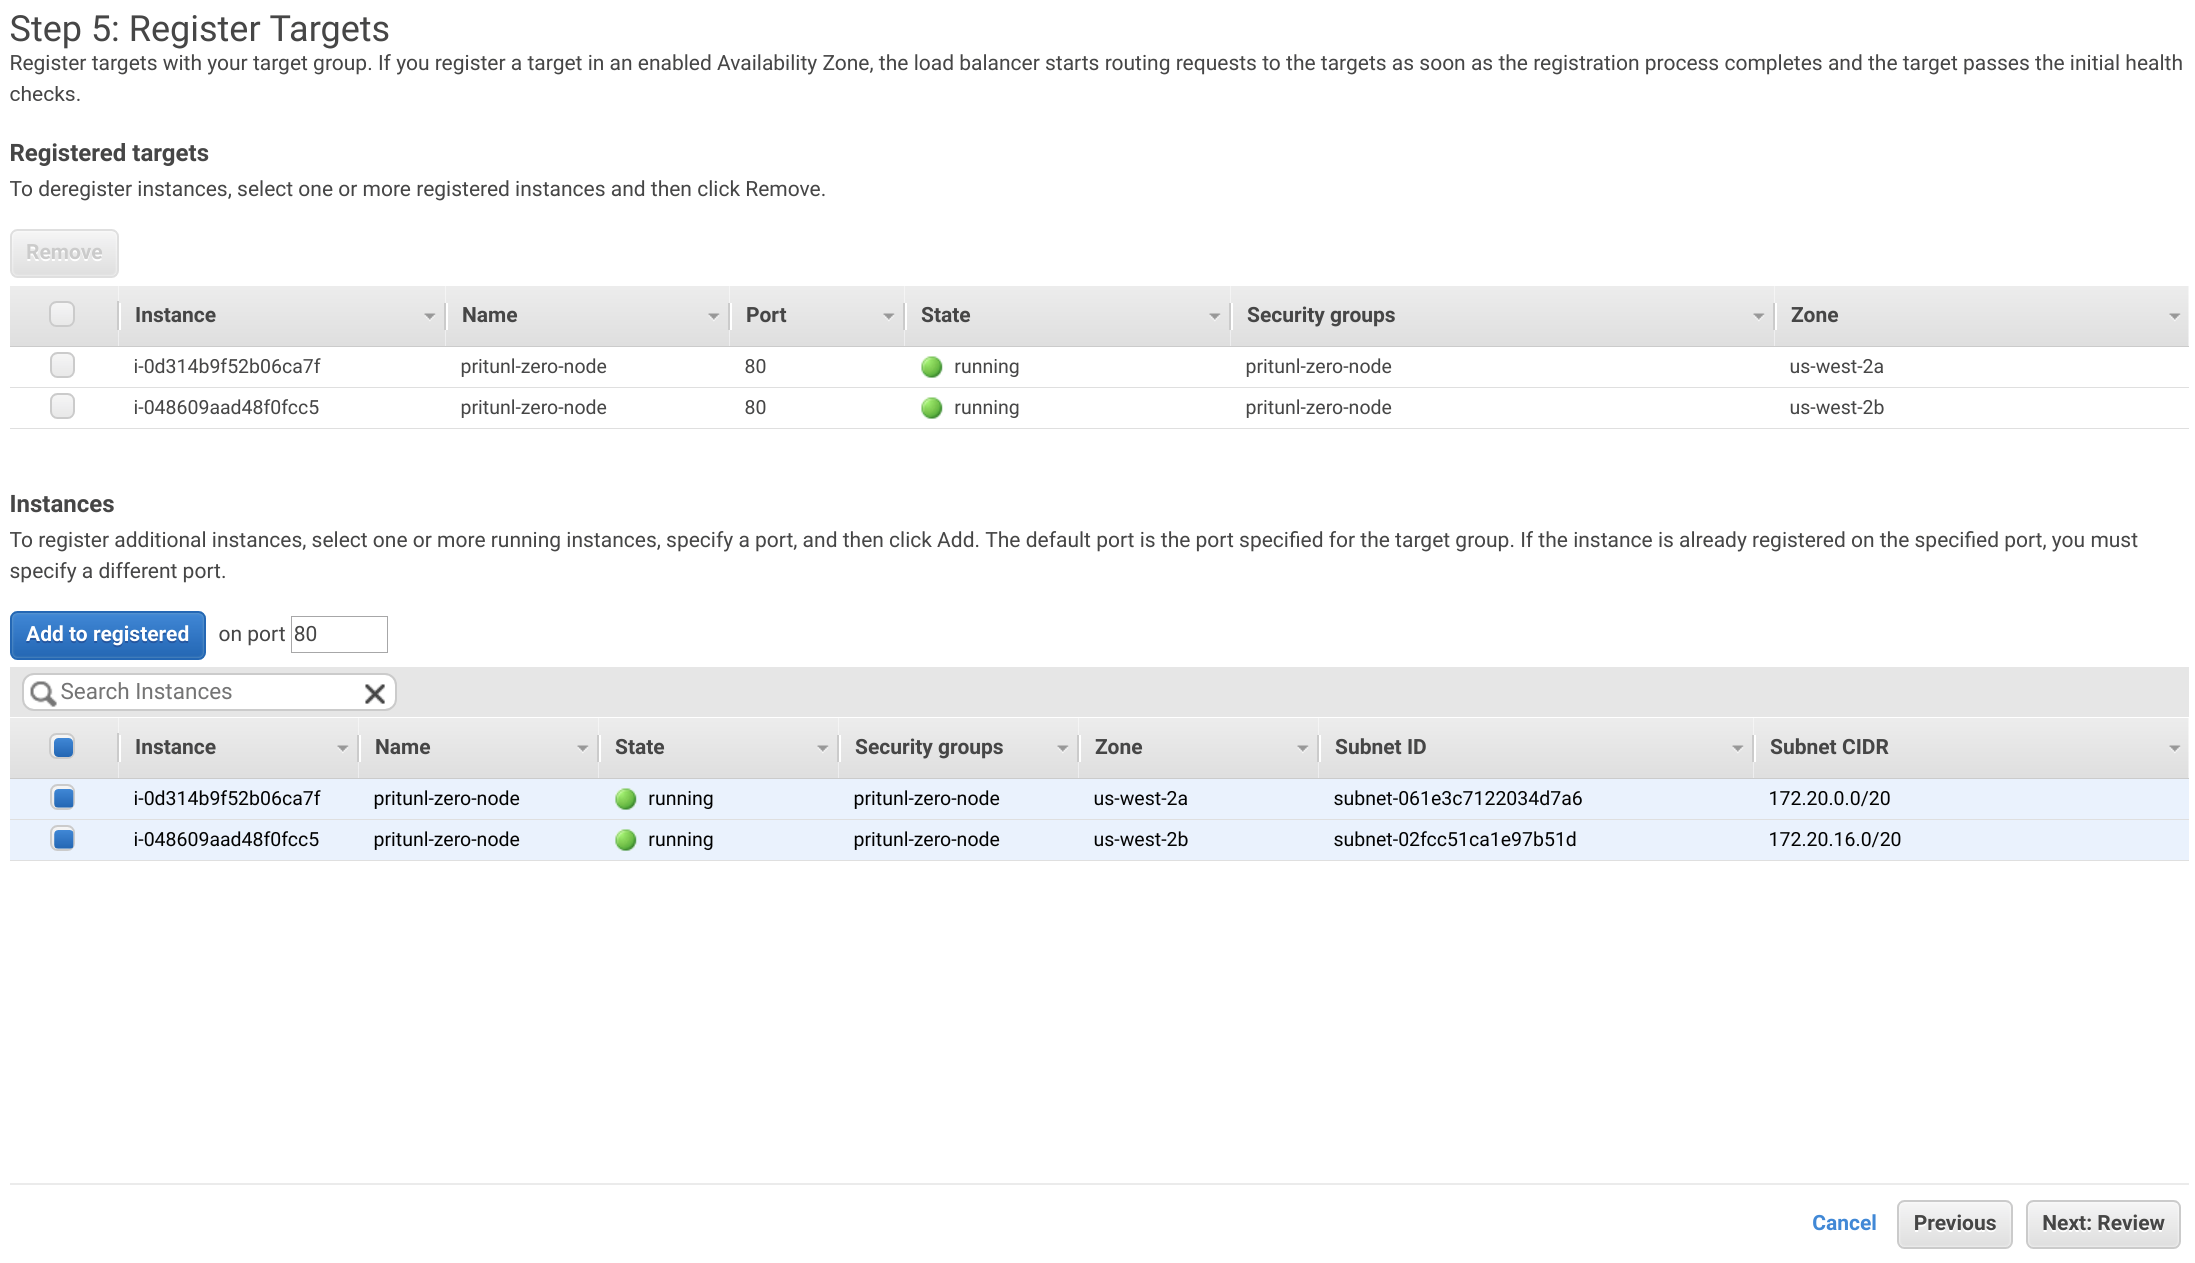Open the Subnet ID column dropdown arrow
This screenshot has height=1263, width=2195.
click(x=1737, y=748)
